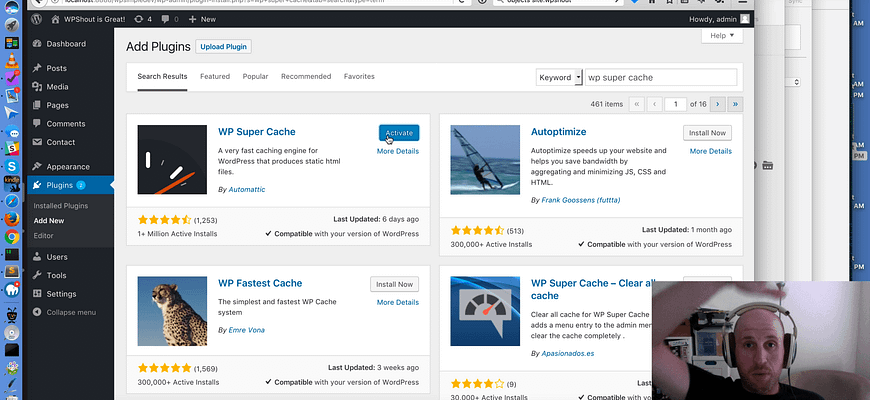Switch to the Featured plugins tab
The height and width of the screenshot is (400, 870).
pyautogui.click(x=215, y=77)
